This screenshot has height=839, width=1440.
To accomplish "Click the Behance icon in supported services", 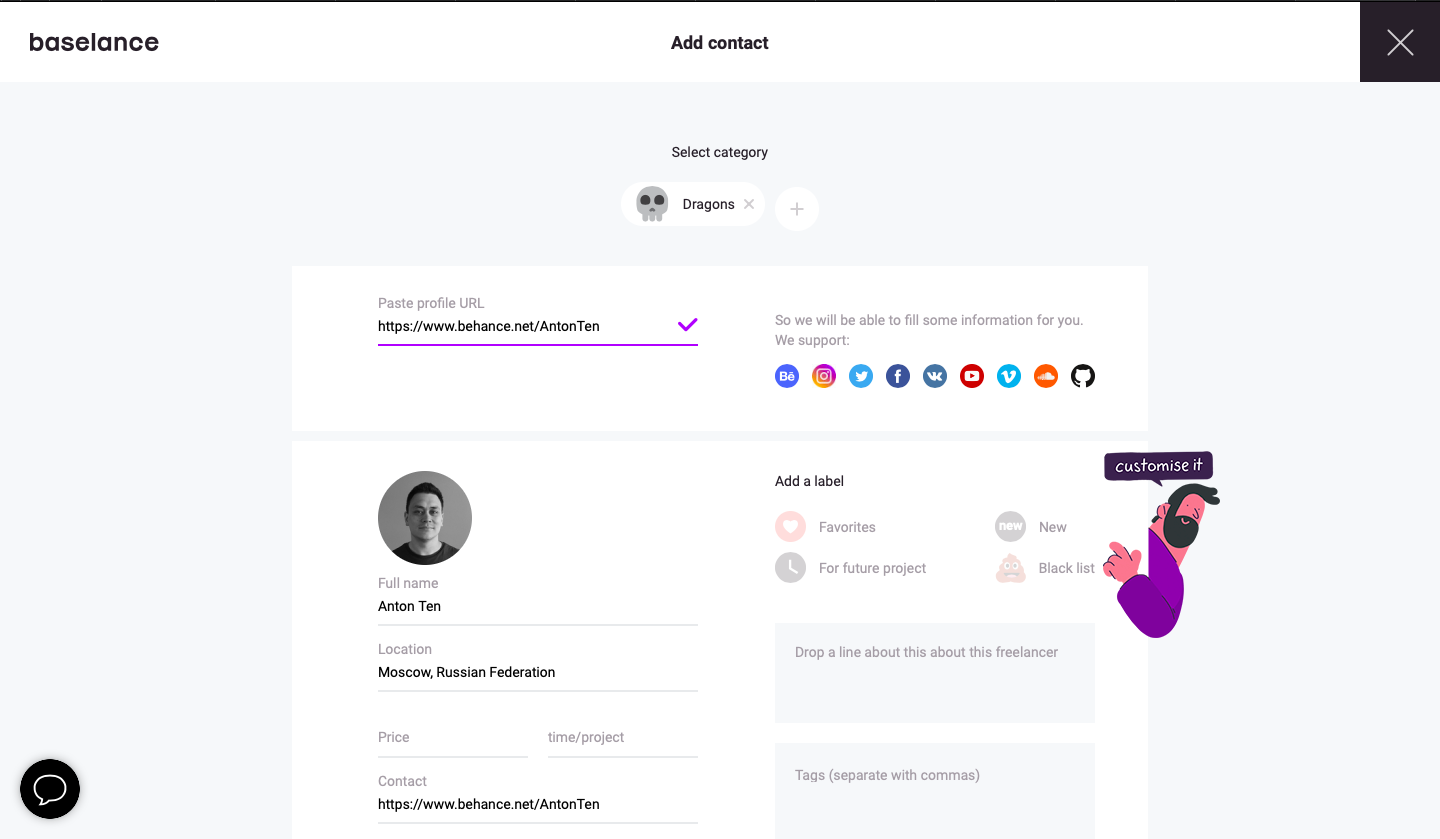I will tap(787, 376).
